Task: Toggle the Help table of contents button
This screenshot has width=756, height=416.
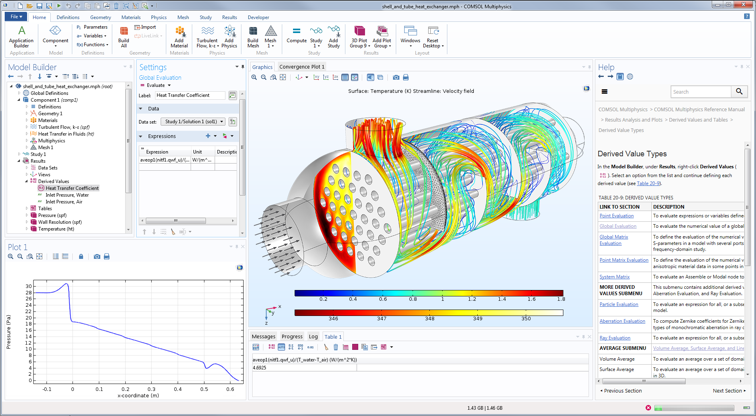Action: click(604, 92)
